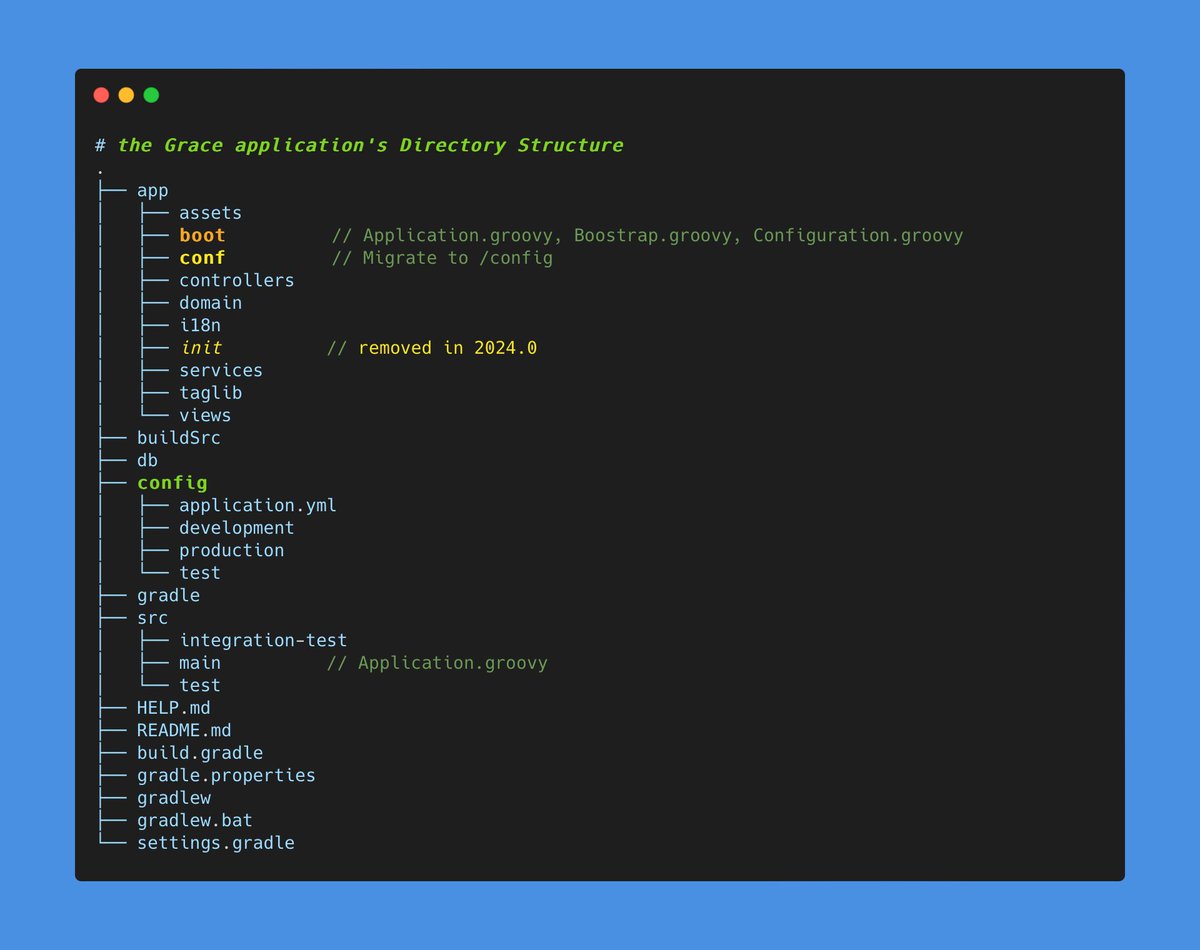Viewport: 1200px width, 950px height.
Task: Select the italic "init" directory entry
Action: click(x=201, y=348)
